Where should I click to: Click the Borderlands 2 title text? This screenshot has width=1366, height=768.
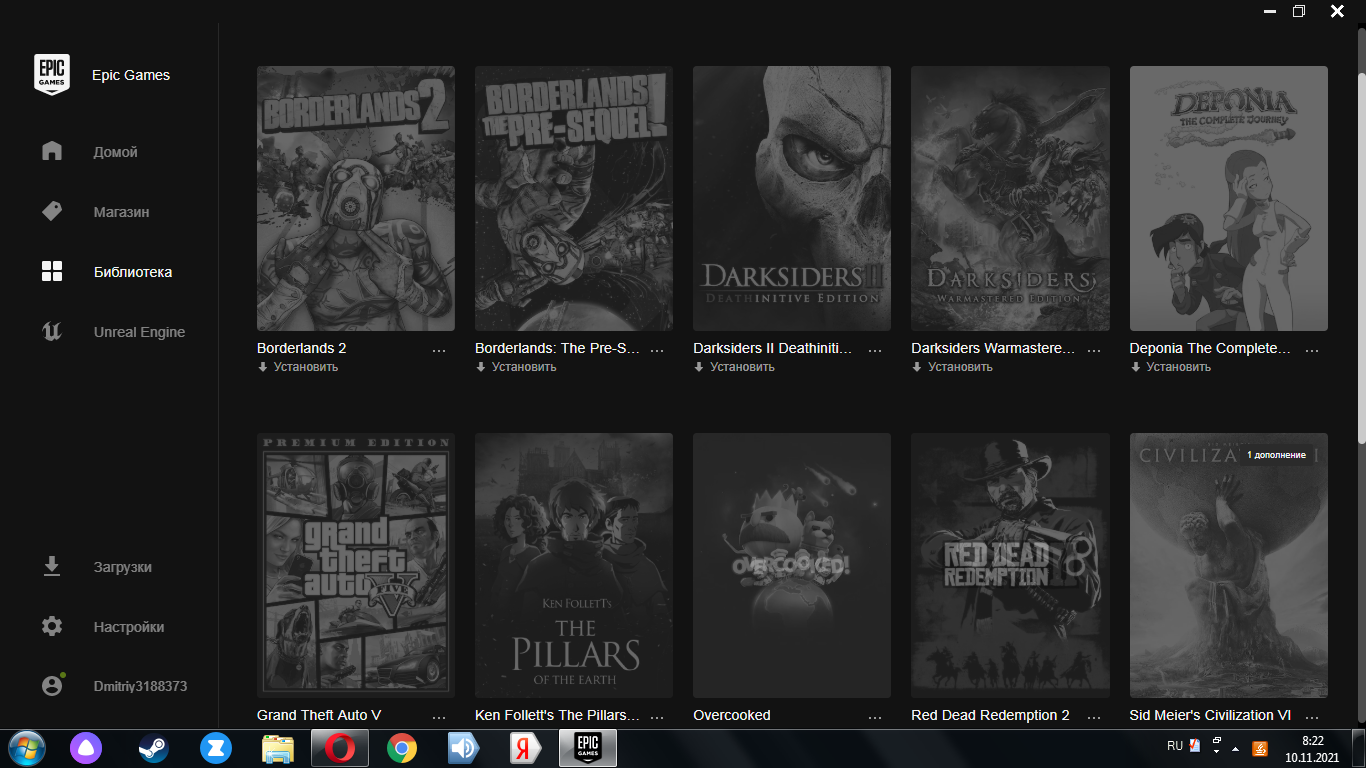302,349
